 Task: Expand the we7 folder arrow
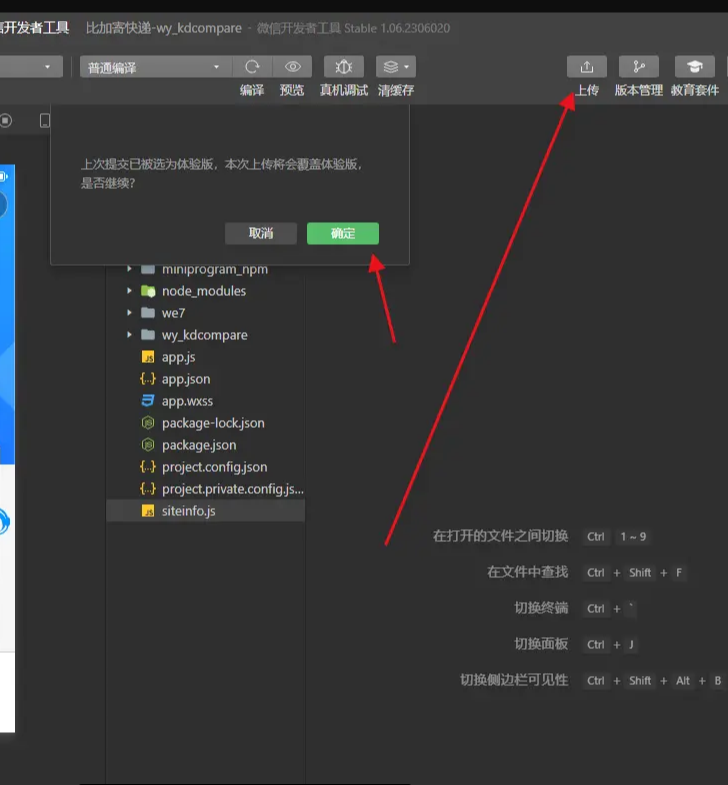129,313
